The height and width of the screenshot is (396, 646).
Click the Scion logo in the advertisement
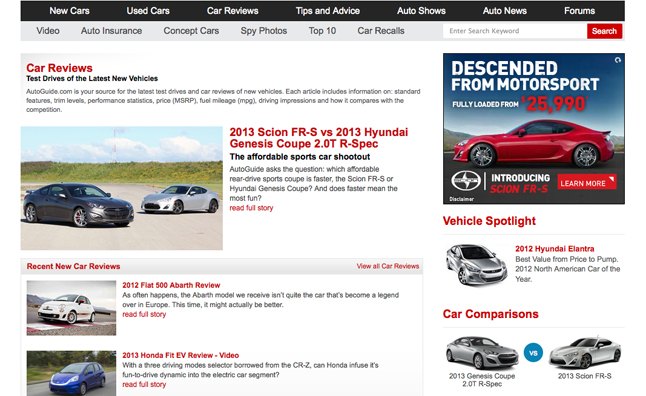pyautogui.click(x=466, y=181)
